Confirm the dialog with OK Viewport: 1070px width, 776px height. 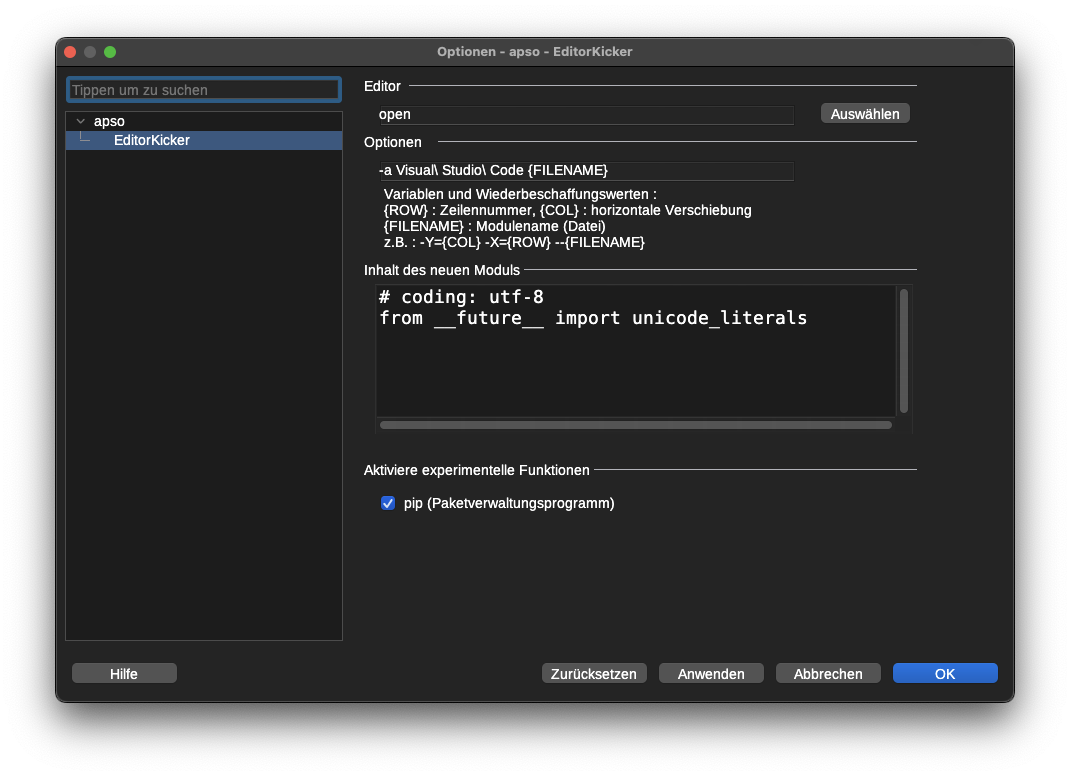(x=945, y=673)
